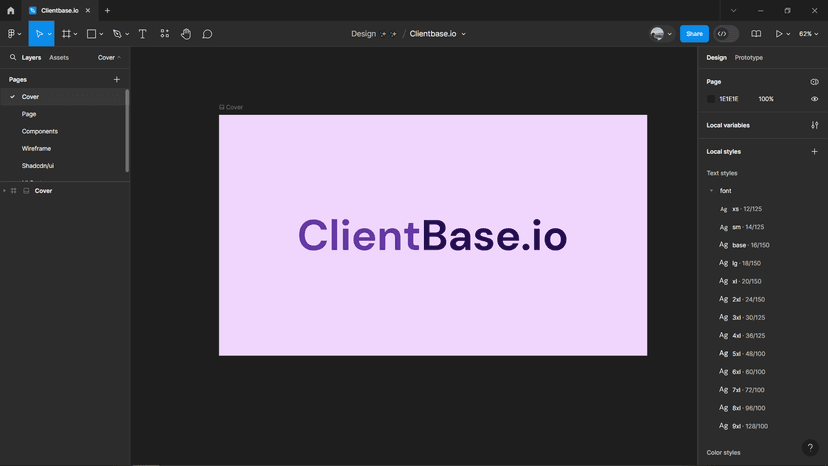The image size is (828, 466).
Task: Switch to the Assets tab
Action: [x=59, y=58]
